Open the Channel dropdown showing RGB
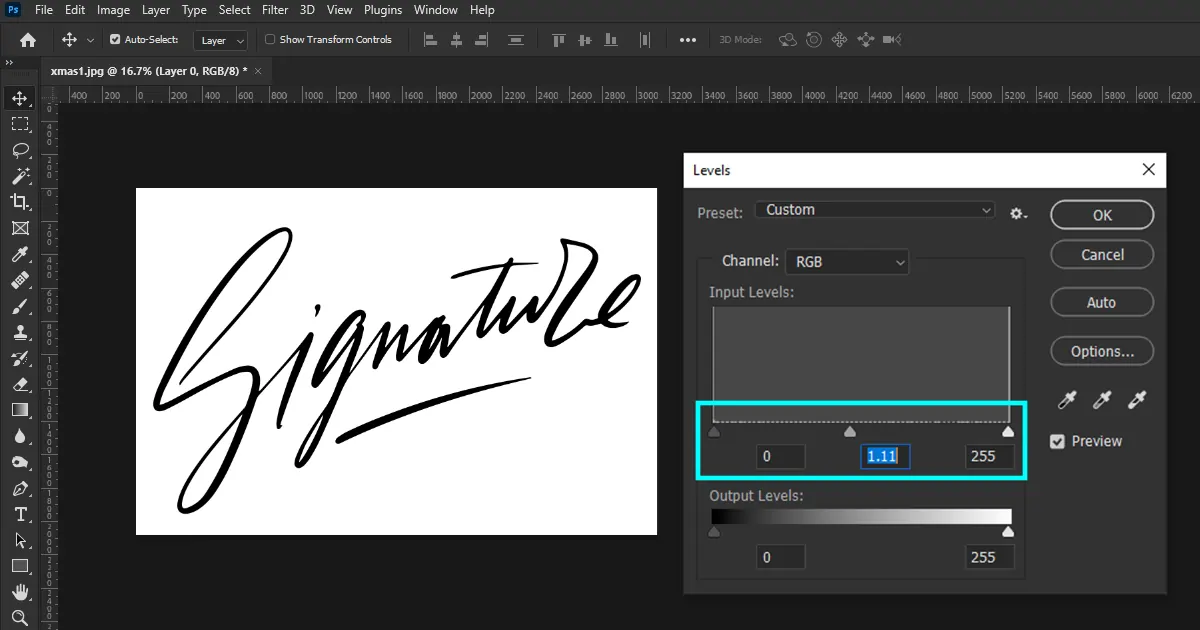 coord(847,261)
